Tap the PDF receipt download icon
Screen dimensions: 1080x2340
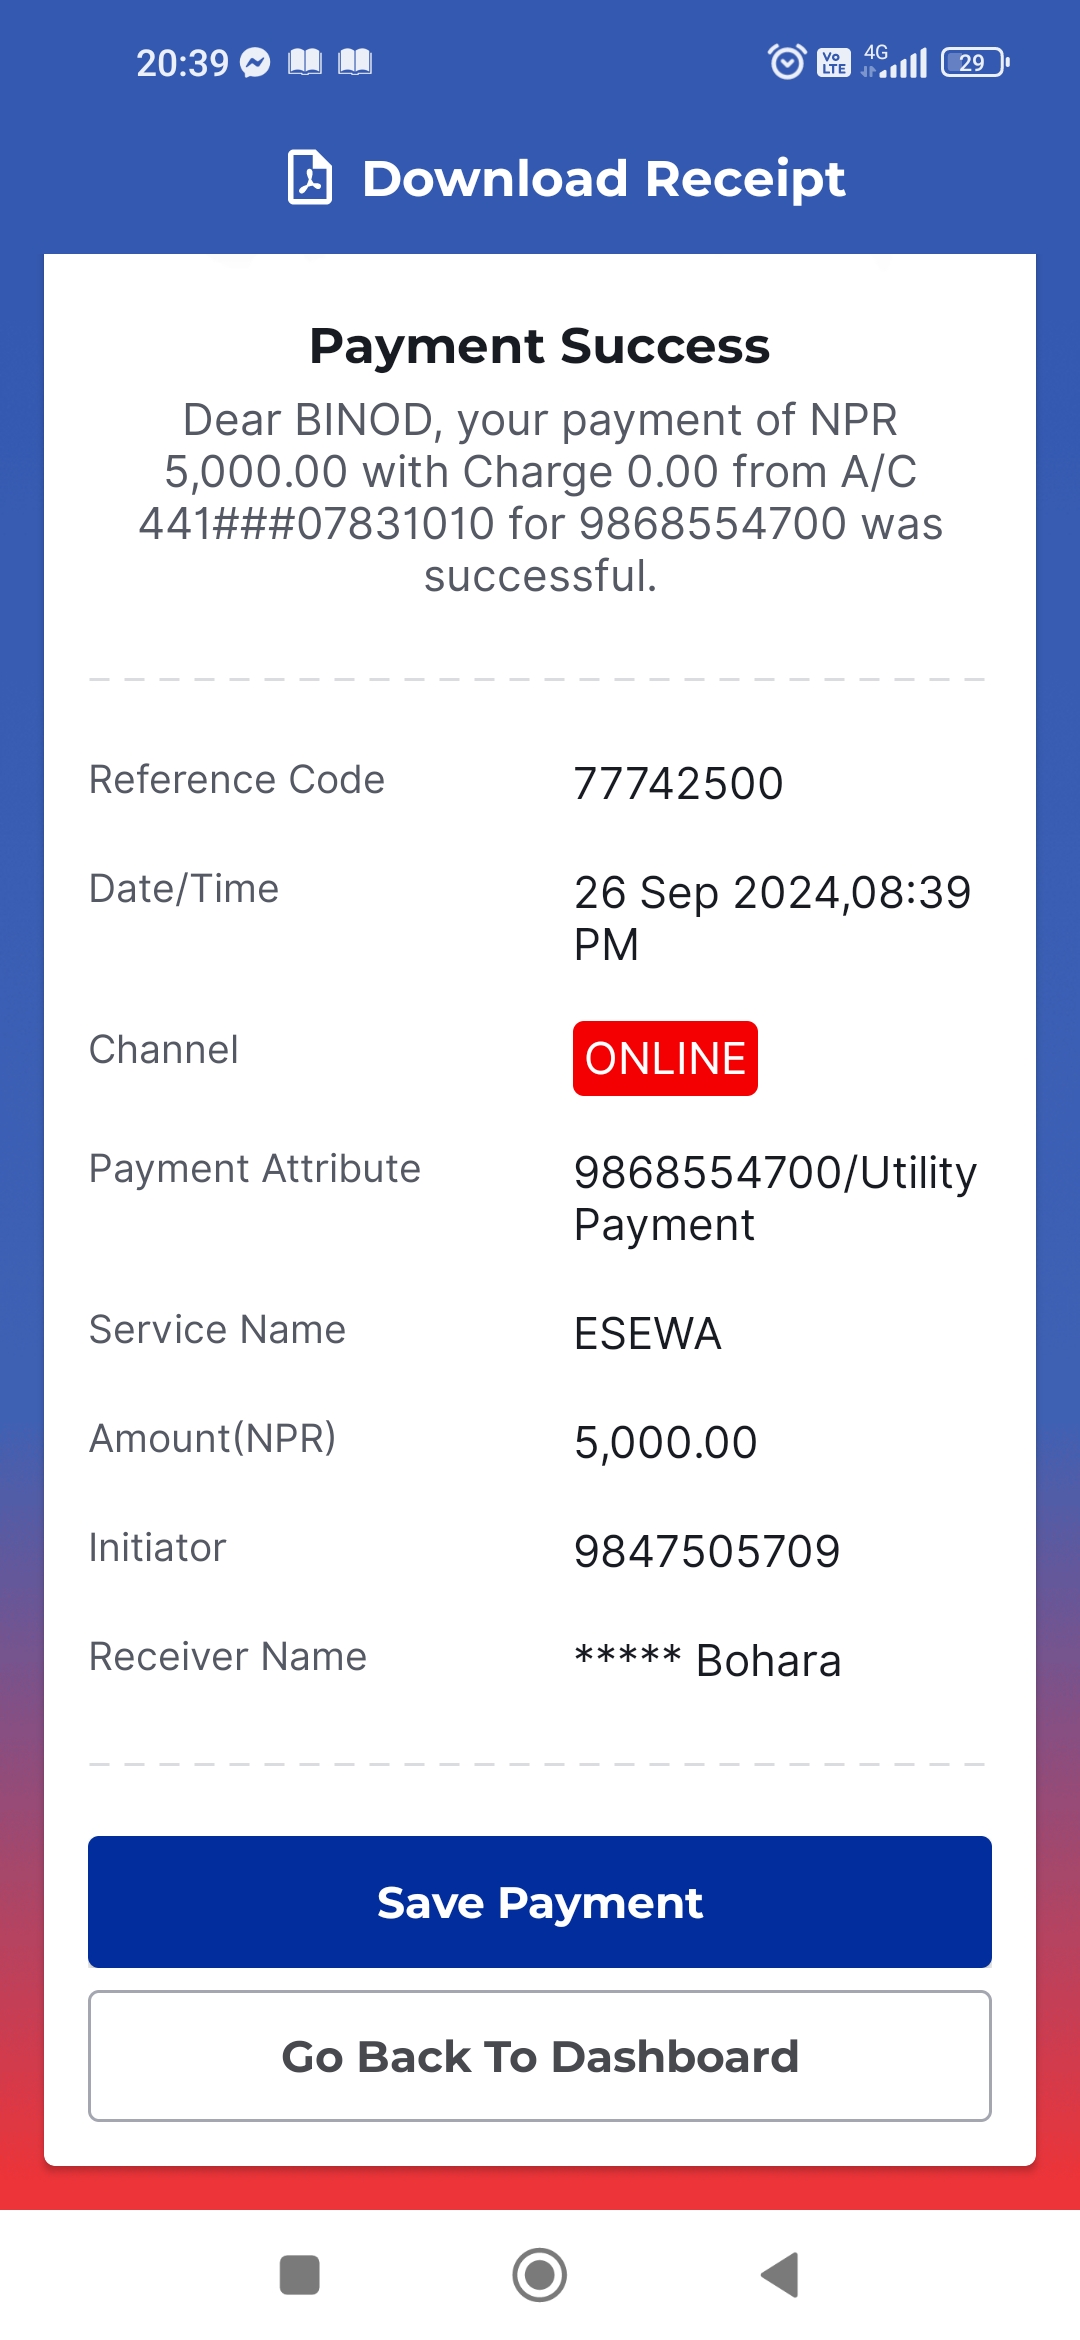(x=310, y=178)
